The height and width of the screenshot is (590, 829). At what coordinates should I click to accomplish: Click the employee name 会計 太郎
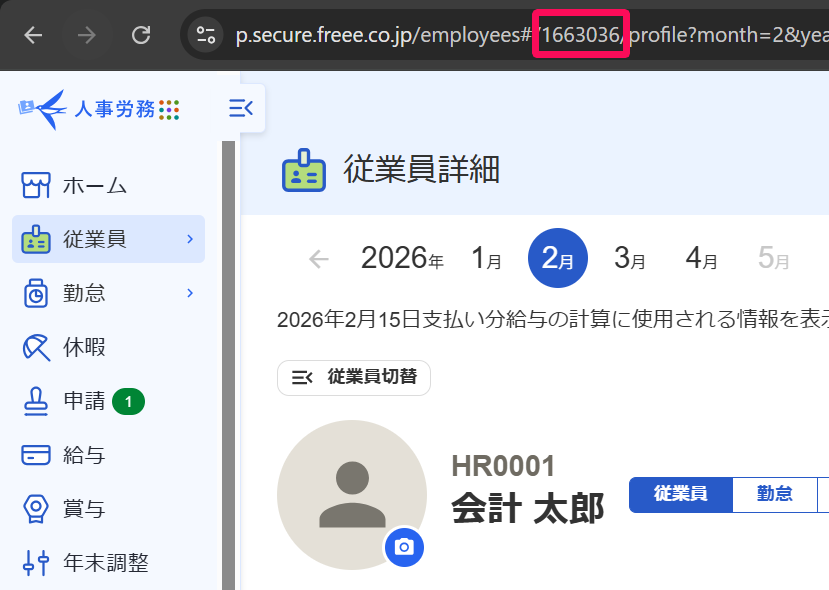pos(528,508)
